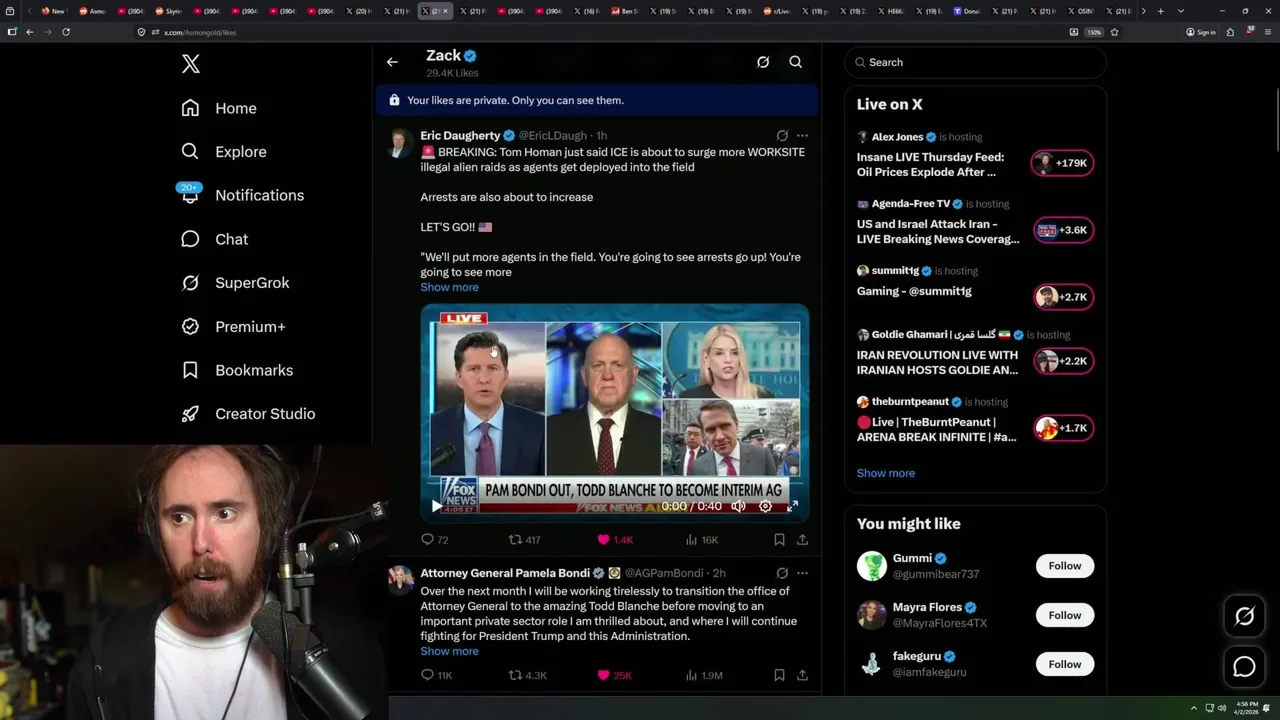Share Pamela Bondi's post

pos(802,675)
